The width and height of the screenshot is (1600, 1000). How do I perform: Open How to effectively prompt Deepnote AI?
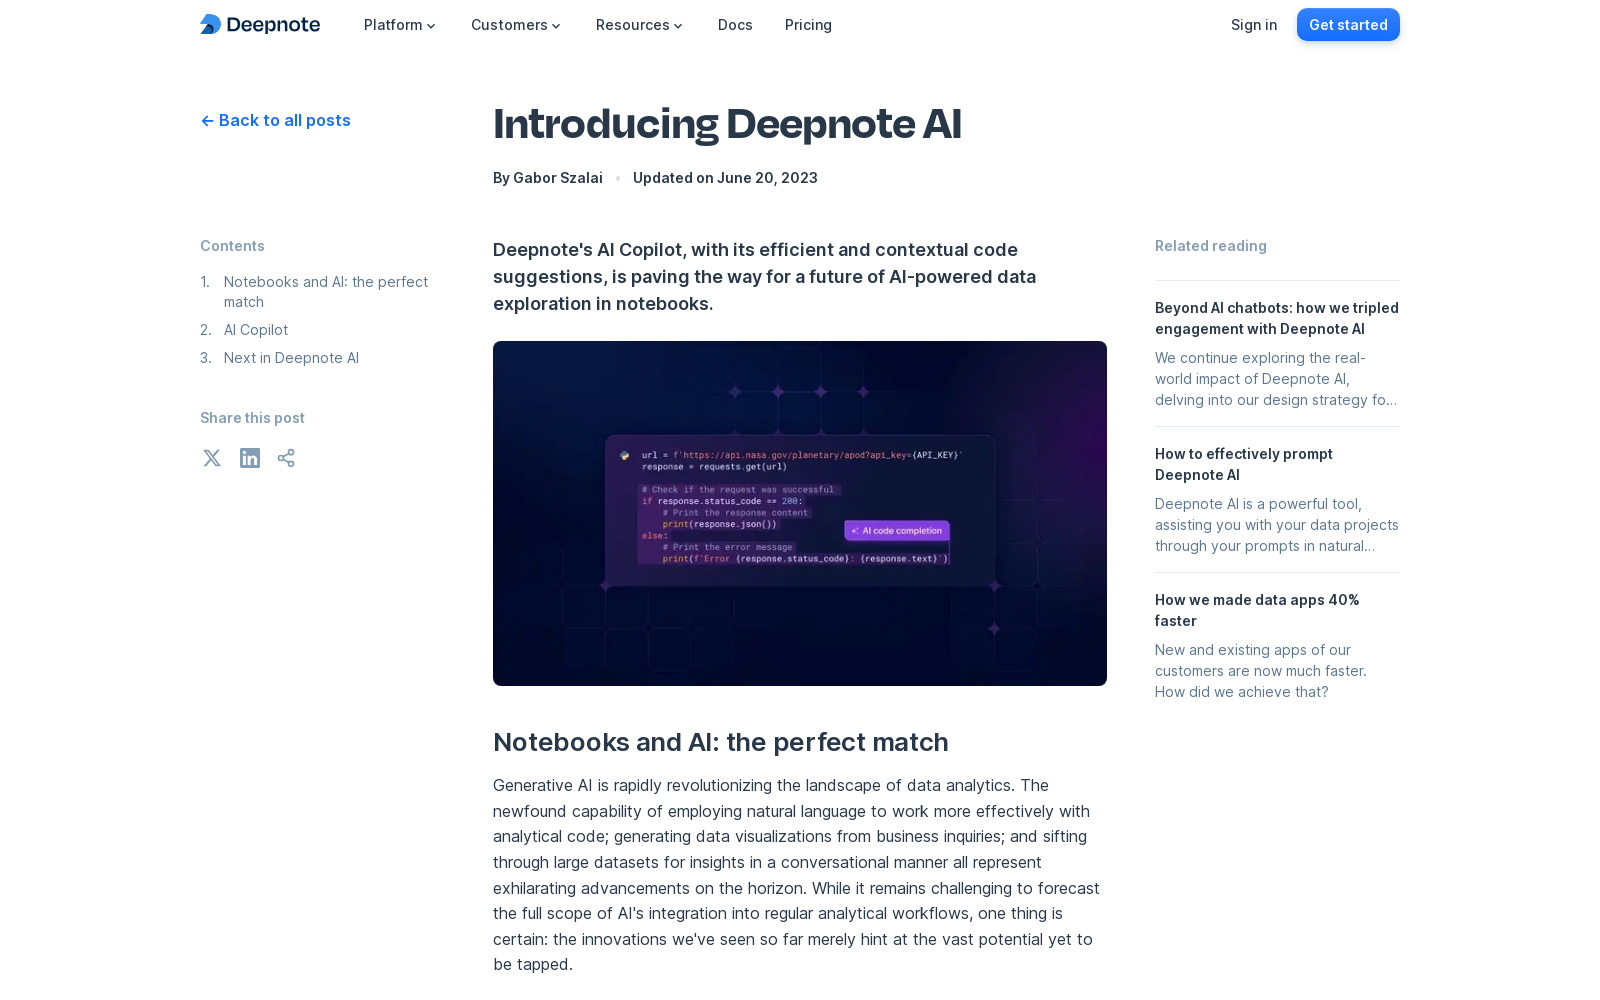pyautogui.click(x=1244, y=464)
